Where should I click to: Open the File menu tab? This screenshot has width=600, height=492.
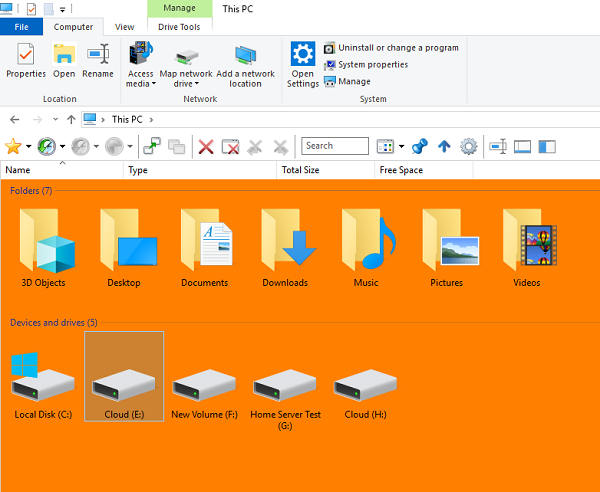point(21,27)
